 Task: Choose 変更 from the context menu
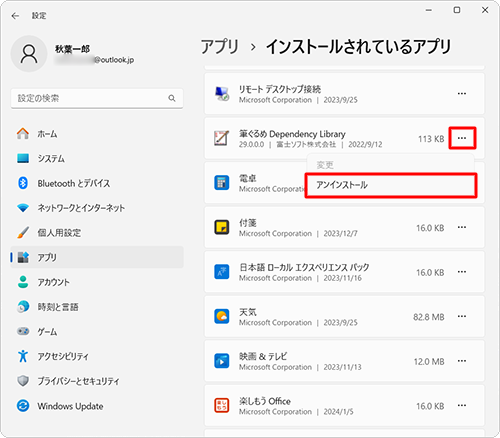[x=391, y=165]
